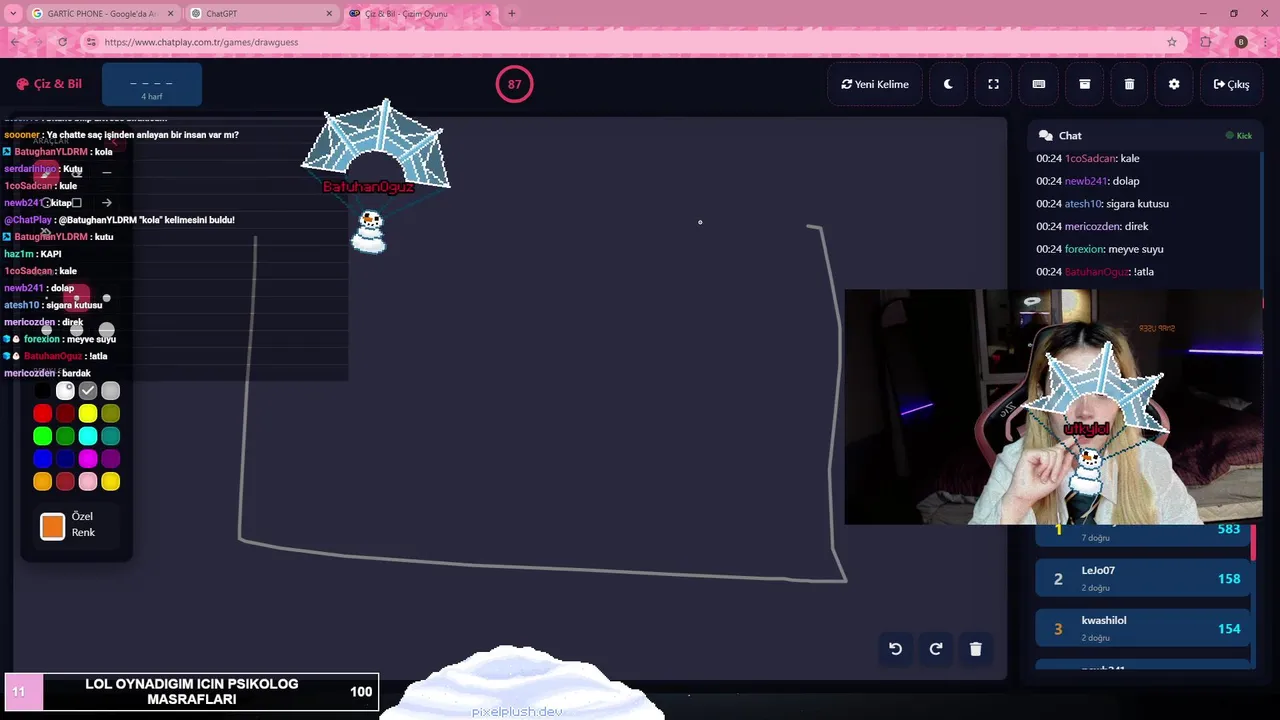
Task: Open a new browser tab
Action: point(512,14)
